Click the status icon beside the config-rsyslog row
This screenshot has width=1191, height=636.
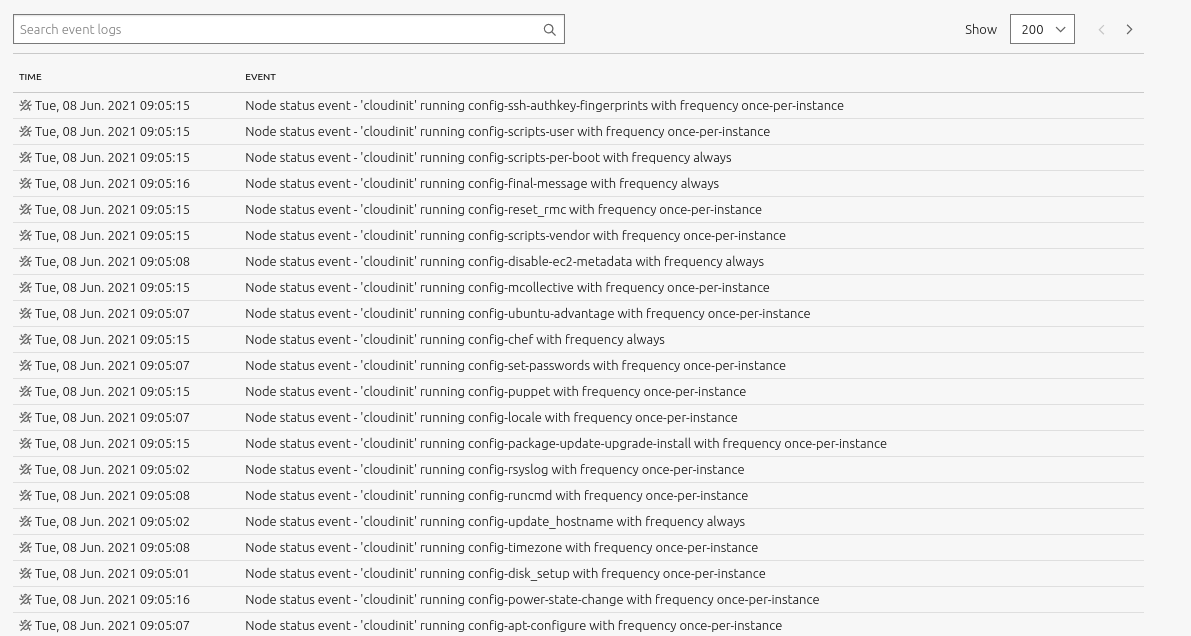26,469
